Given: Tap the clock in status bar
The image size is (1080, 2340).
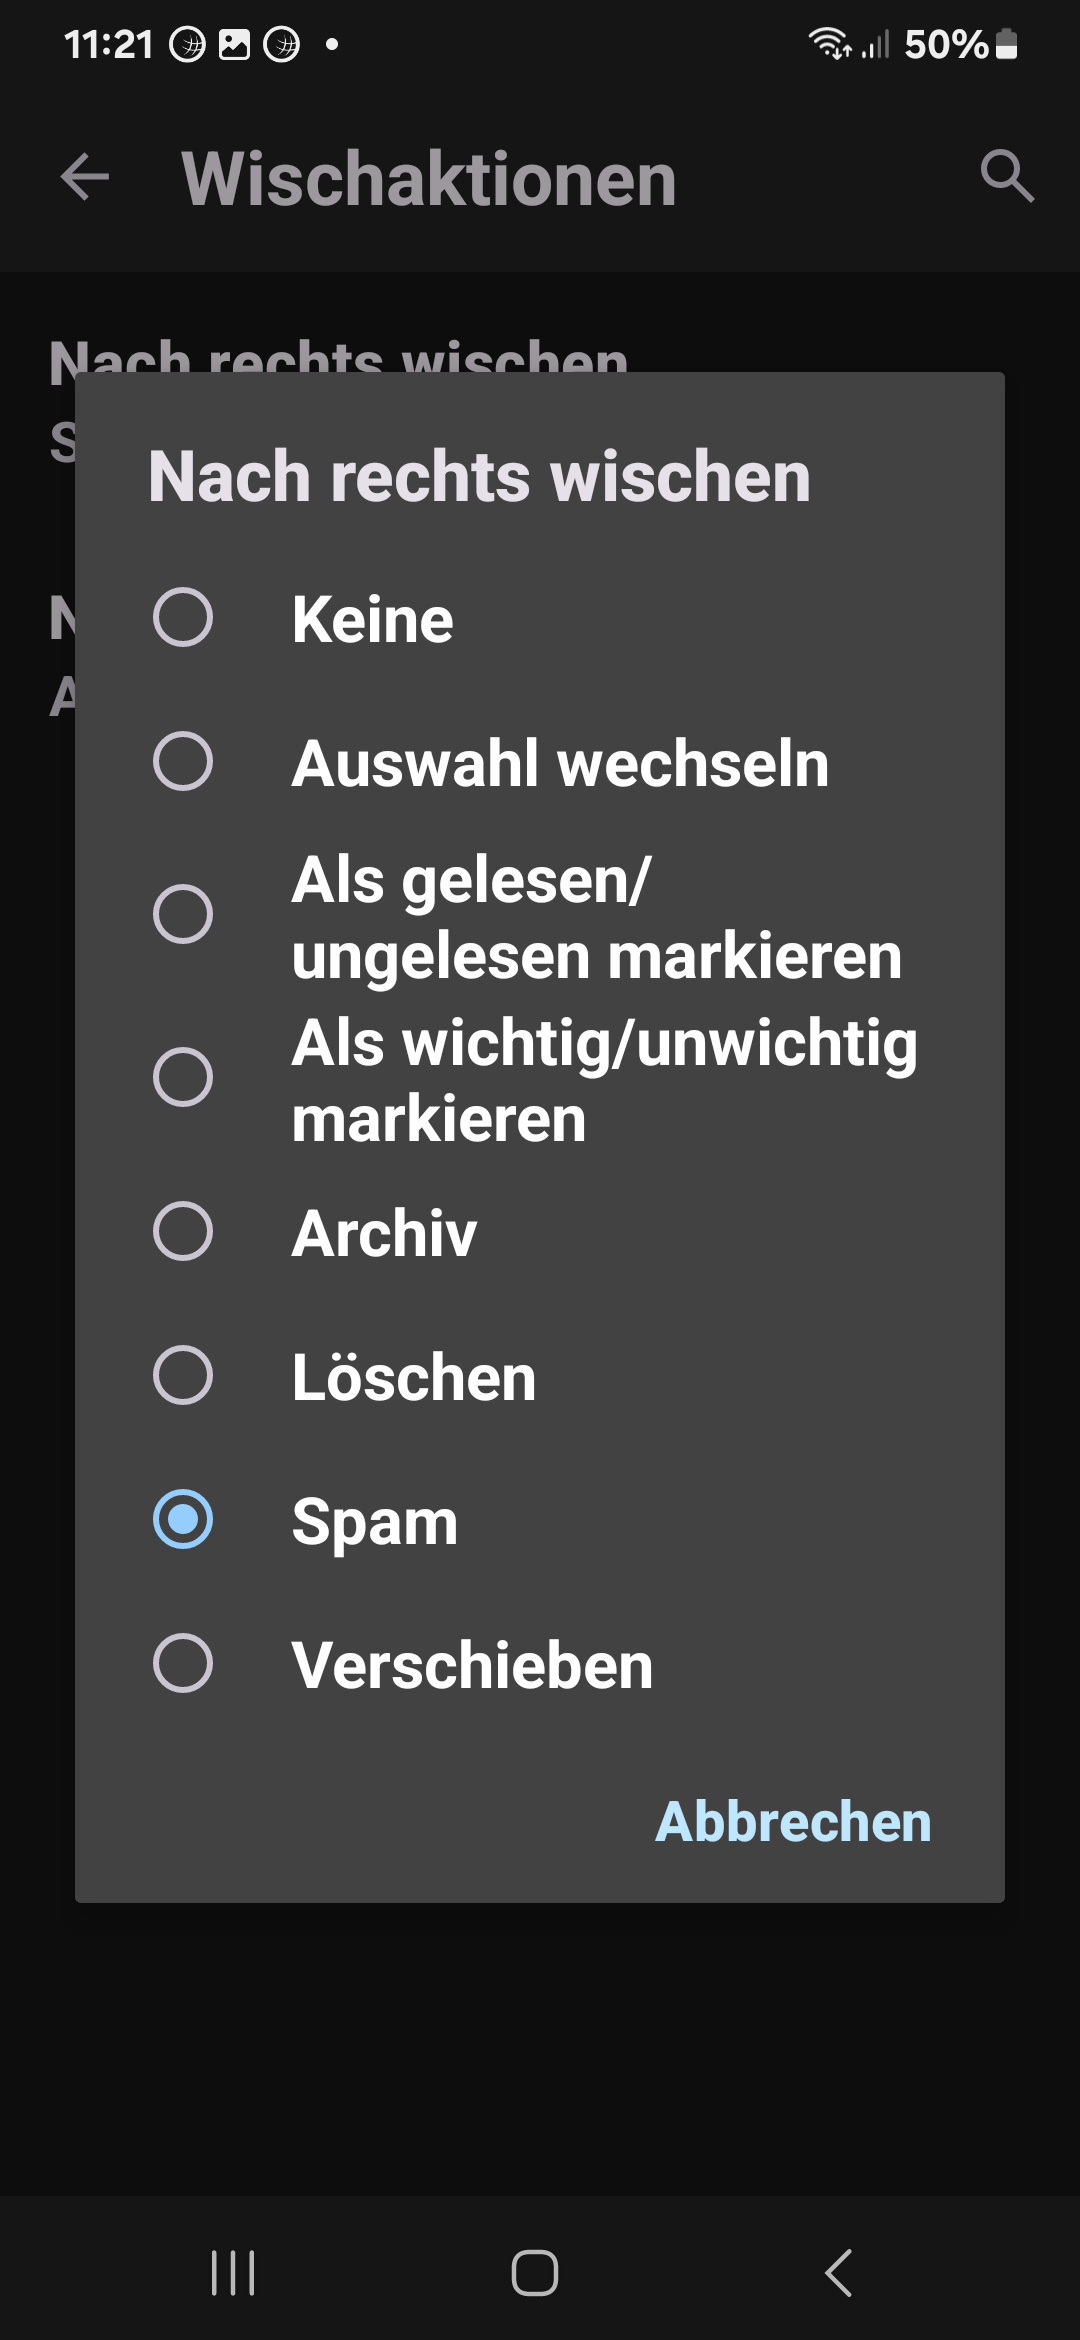Looking at the screenshot, I should pyautogui.click(x=108, y=45).
